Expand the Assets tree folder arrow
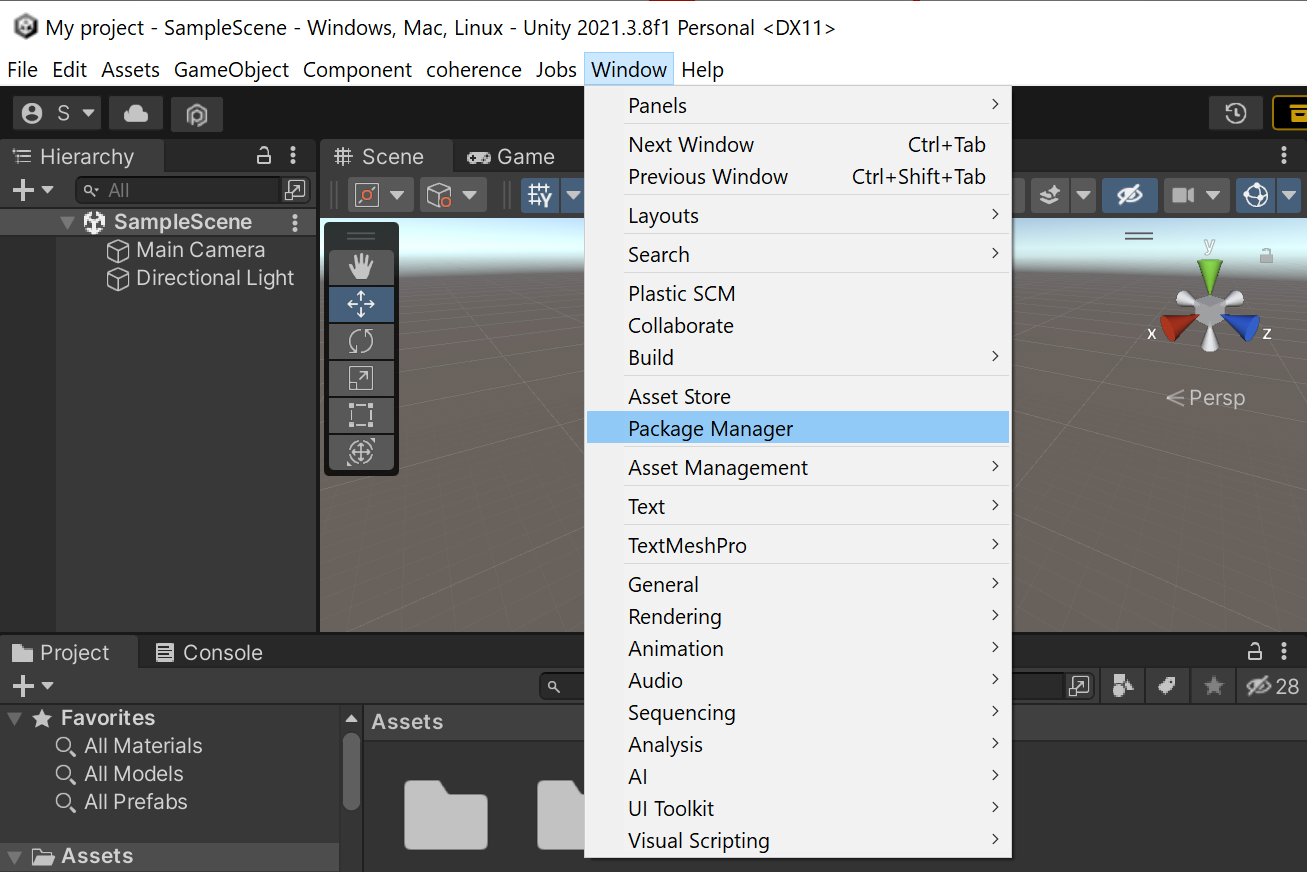This screenshot has height=872, width=1307. coord(14,857)
